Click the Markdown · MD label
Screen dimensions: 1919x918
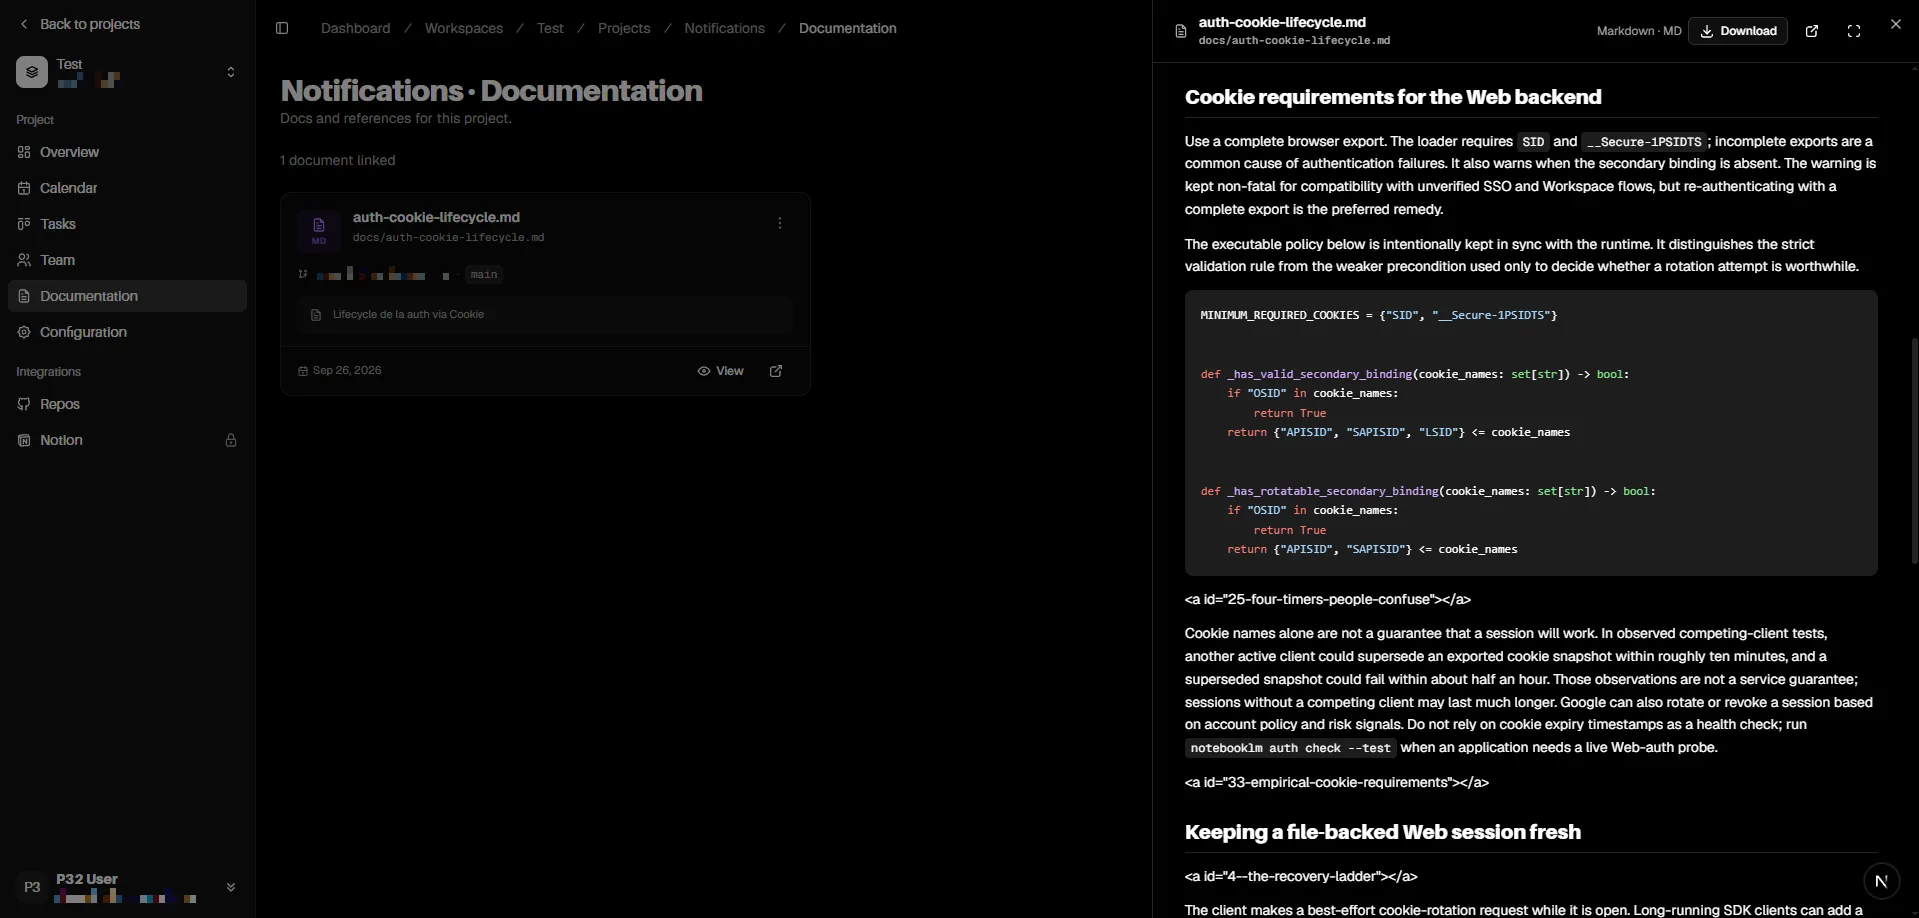(1639, 31)
